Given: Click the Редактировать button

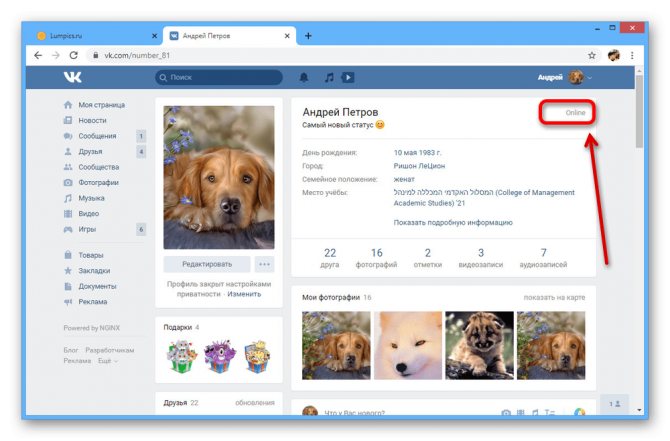Looking at the screenshot, I should [207, 264].
